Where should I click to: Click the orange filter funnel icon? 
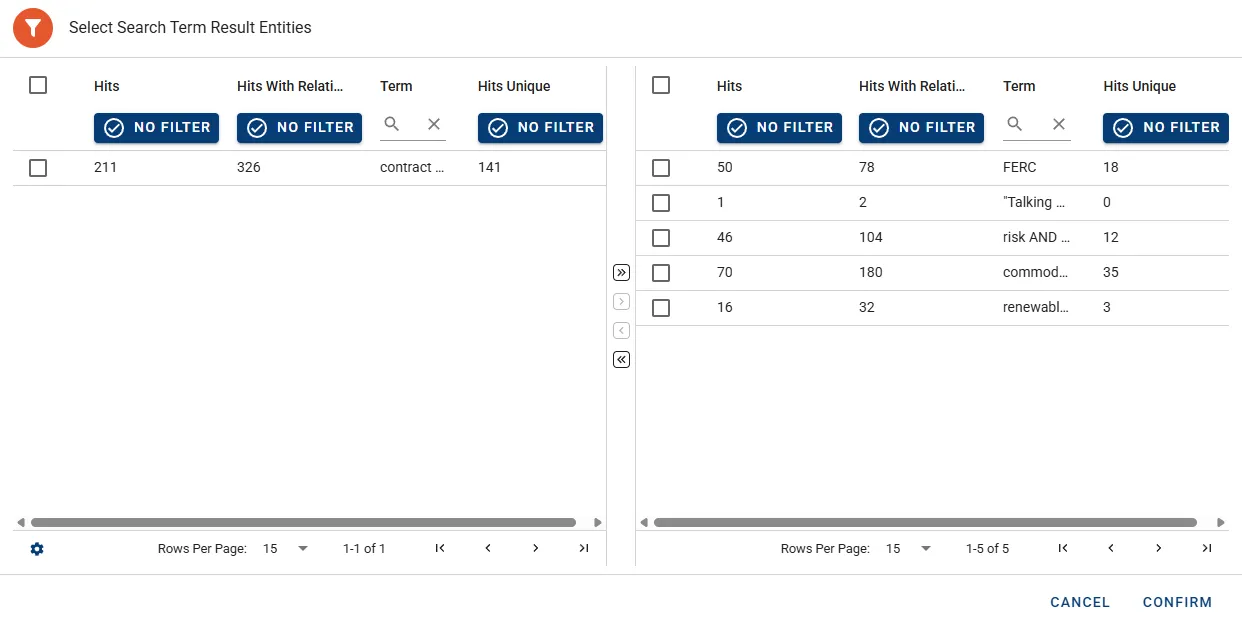(33, 28)
